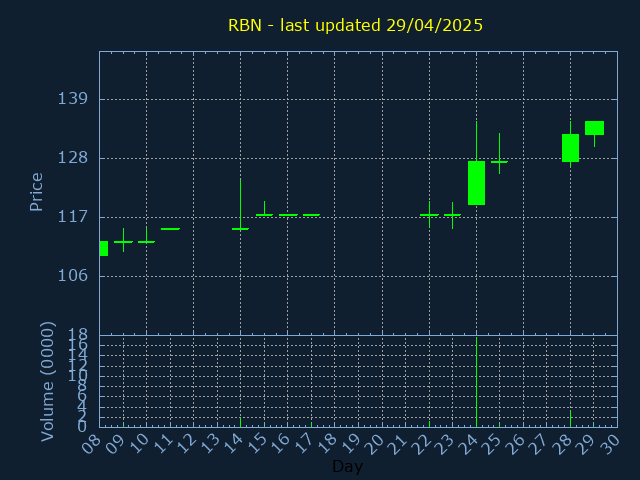
Task: Select day 26 tick label
Action: point(516,444)
